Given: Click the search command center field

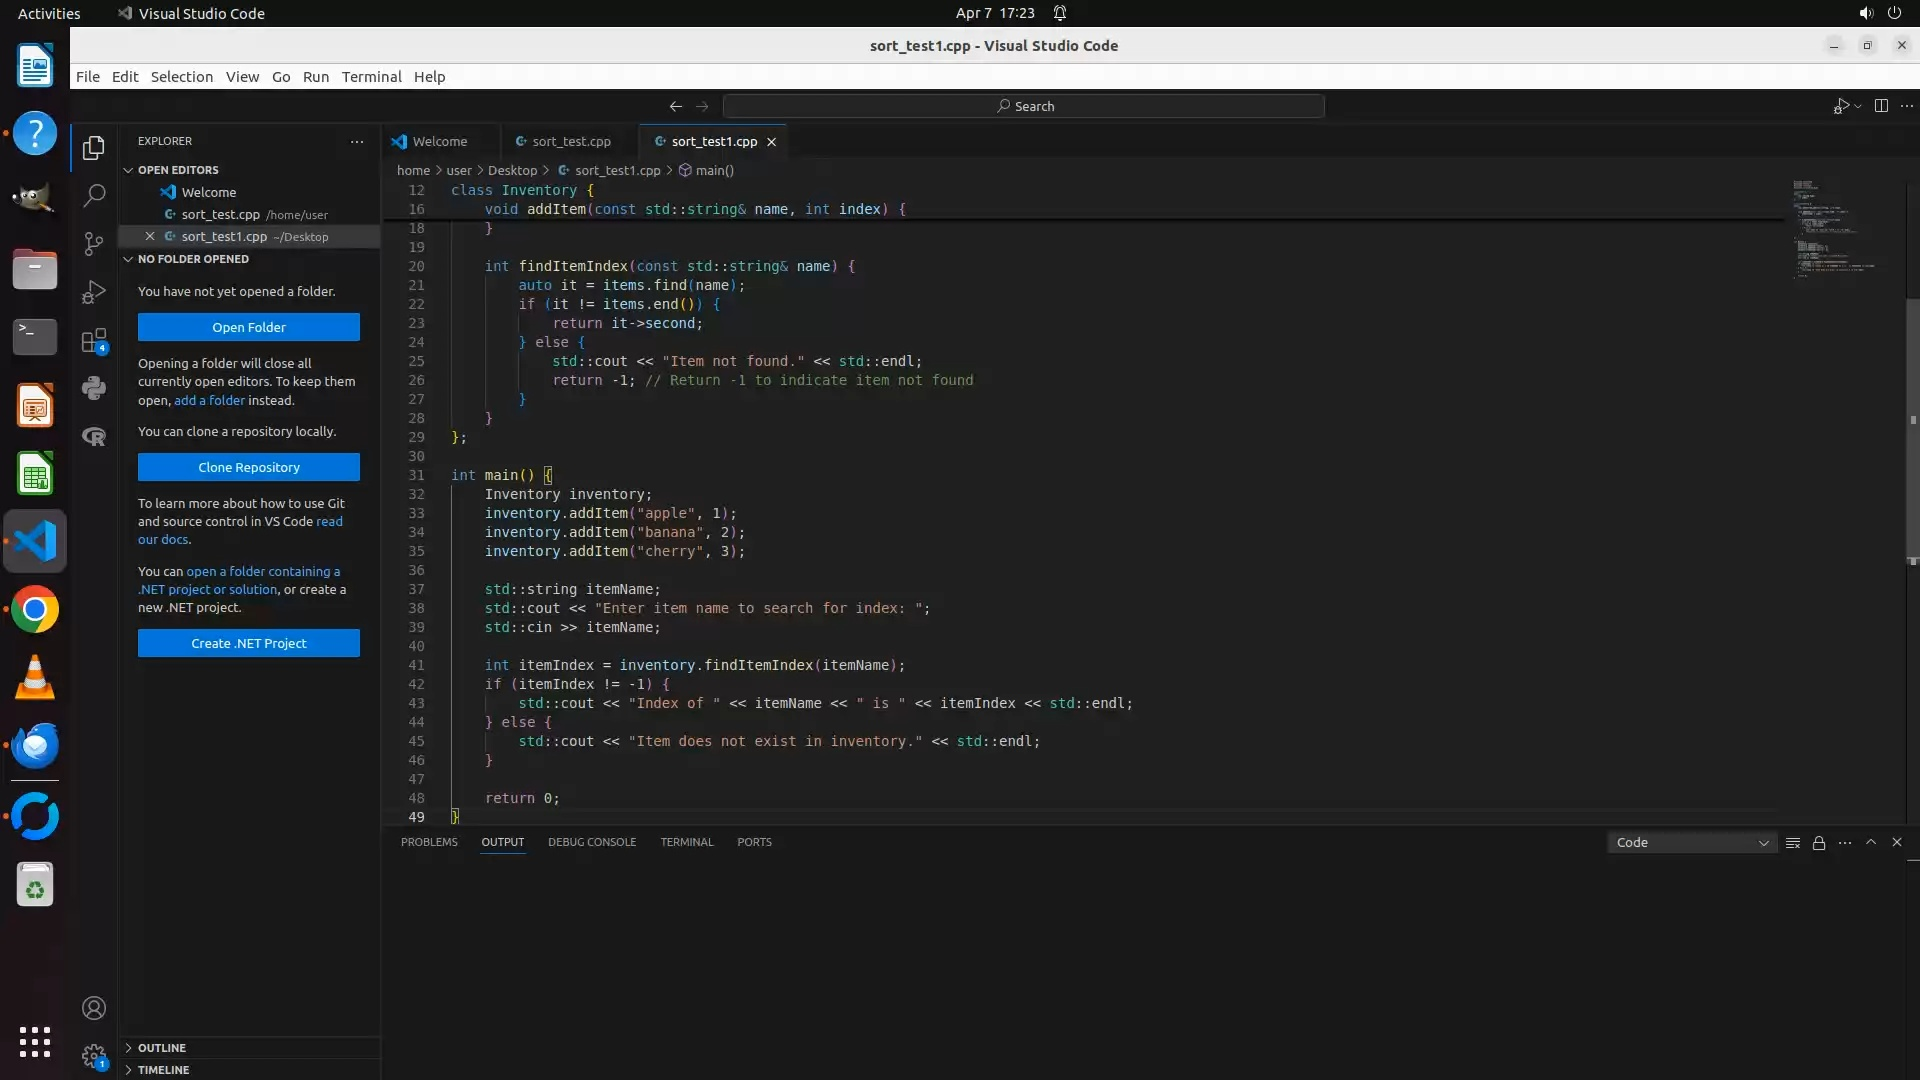Looking at the screenshot, I should [1024, 106].
